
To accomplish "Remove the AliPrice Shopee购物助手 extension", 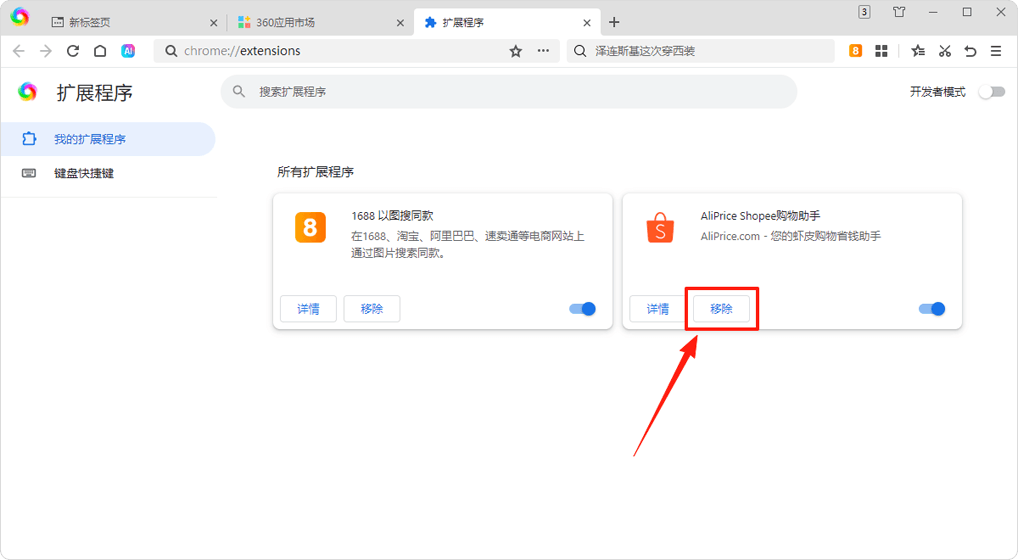I will point(721,309).
